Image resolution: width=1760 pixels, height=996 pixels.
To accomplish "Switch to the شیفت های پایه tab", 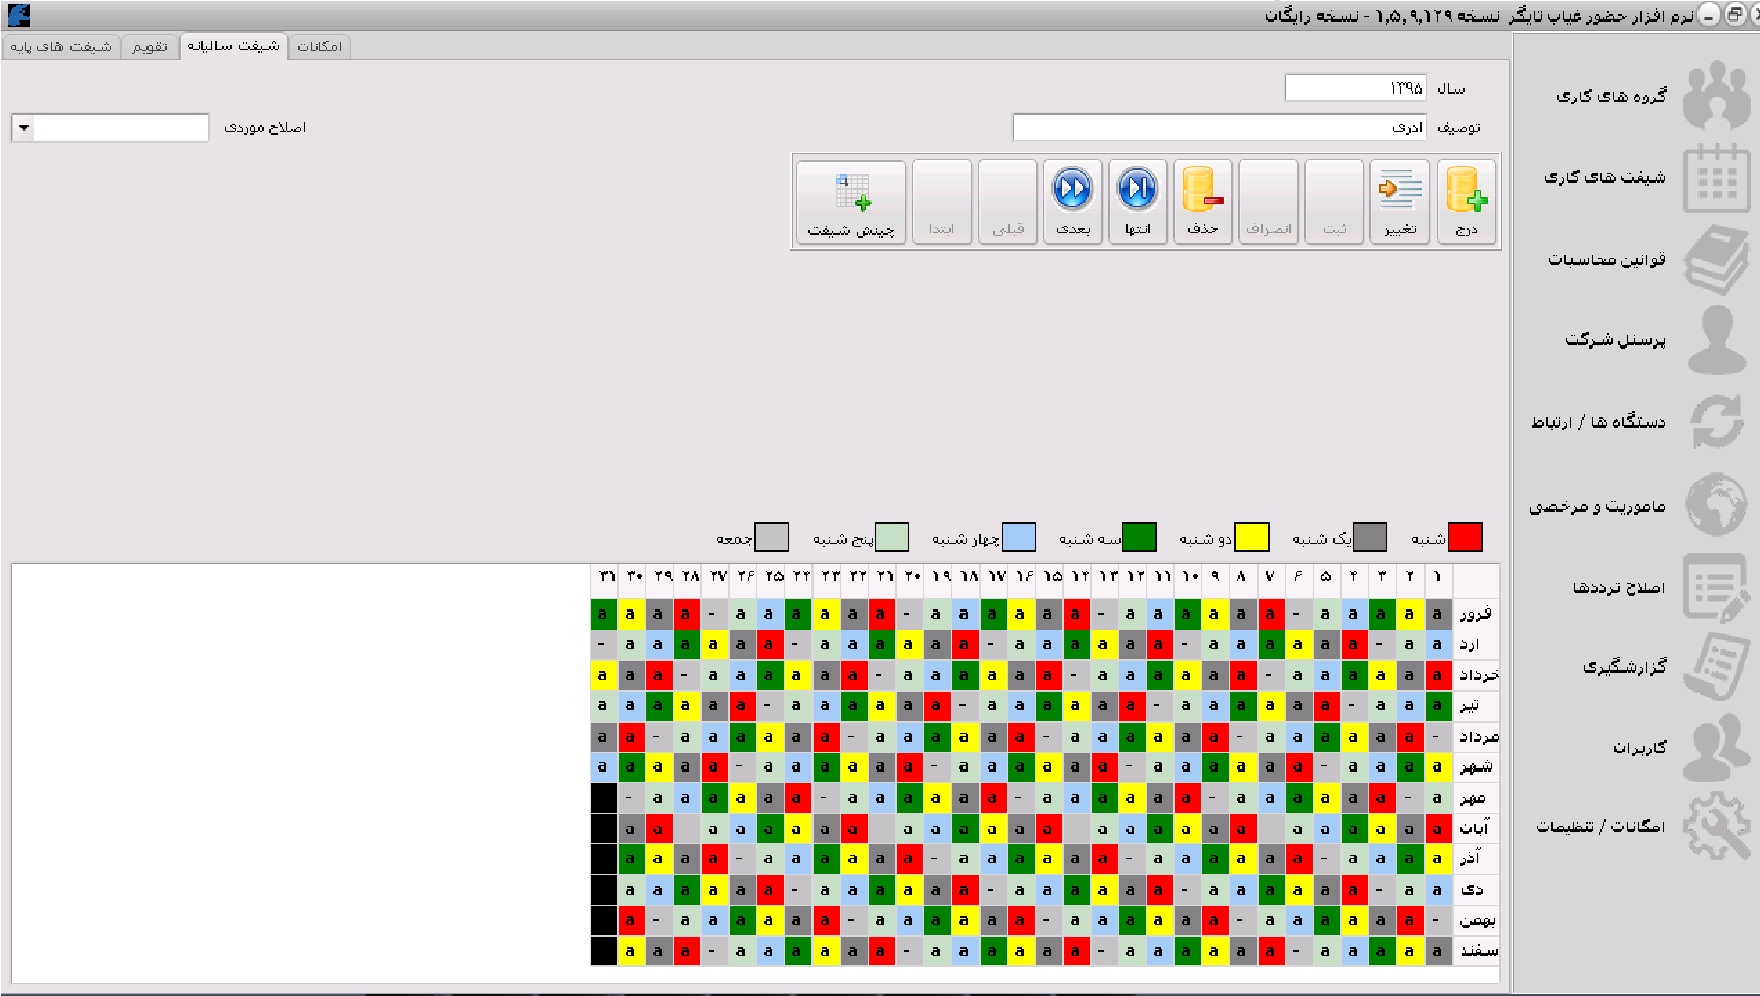I will click(x=61, y=47).
